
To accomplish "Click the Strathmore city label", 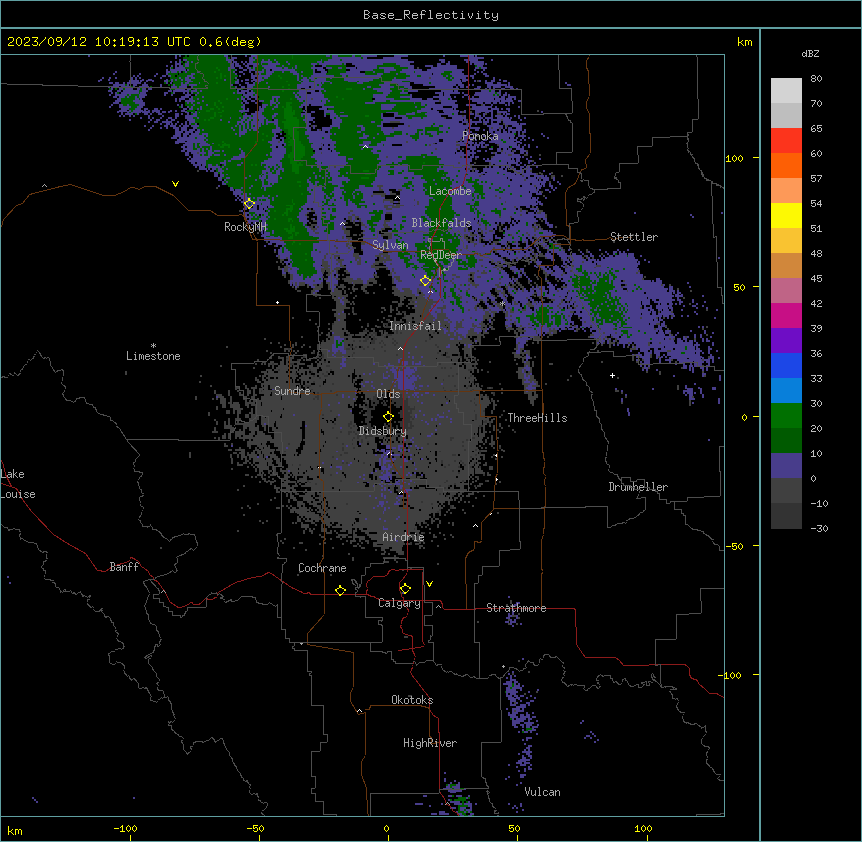I will (x=516, y=608).
